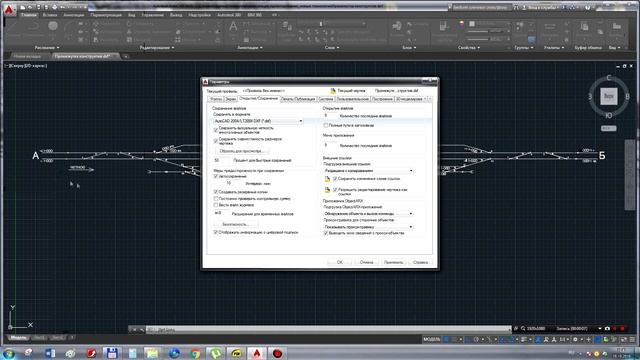Open the Layer Properties icon in the ribbon
Viewport: 640px width, 360px height.
coord(287,27)
